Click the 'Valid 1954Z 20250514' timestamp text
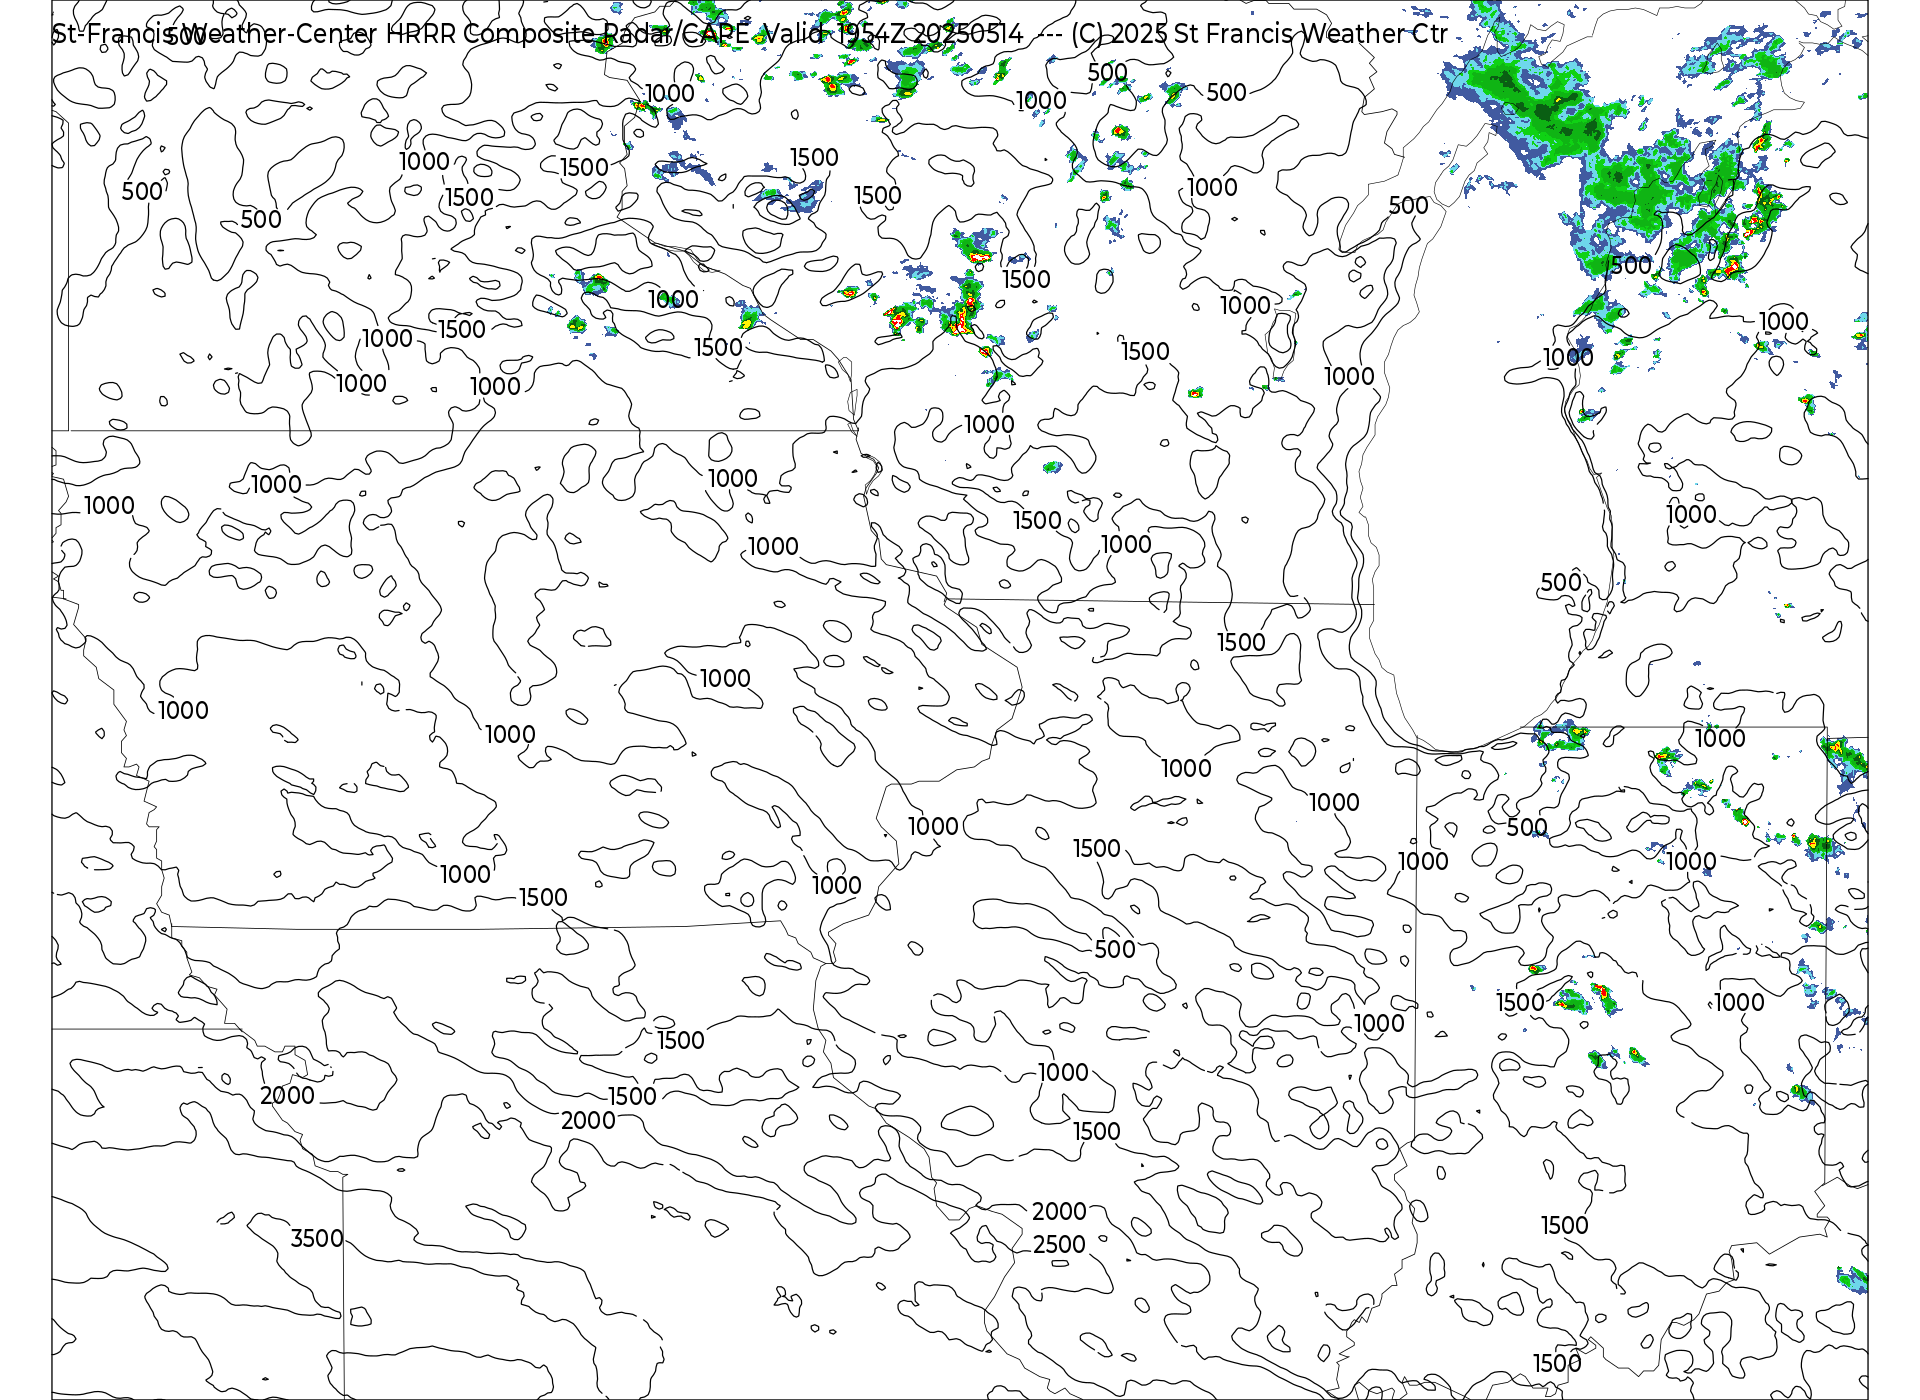Viewport: 1920px width, 1400px height. pos(893,34)
